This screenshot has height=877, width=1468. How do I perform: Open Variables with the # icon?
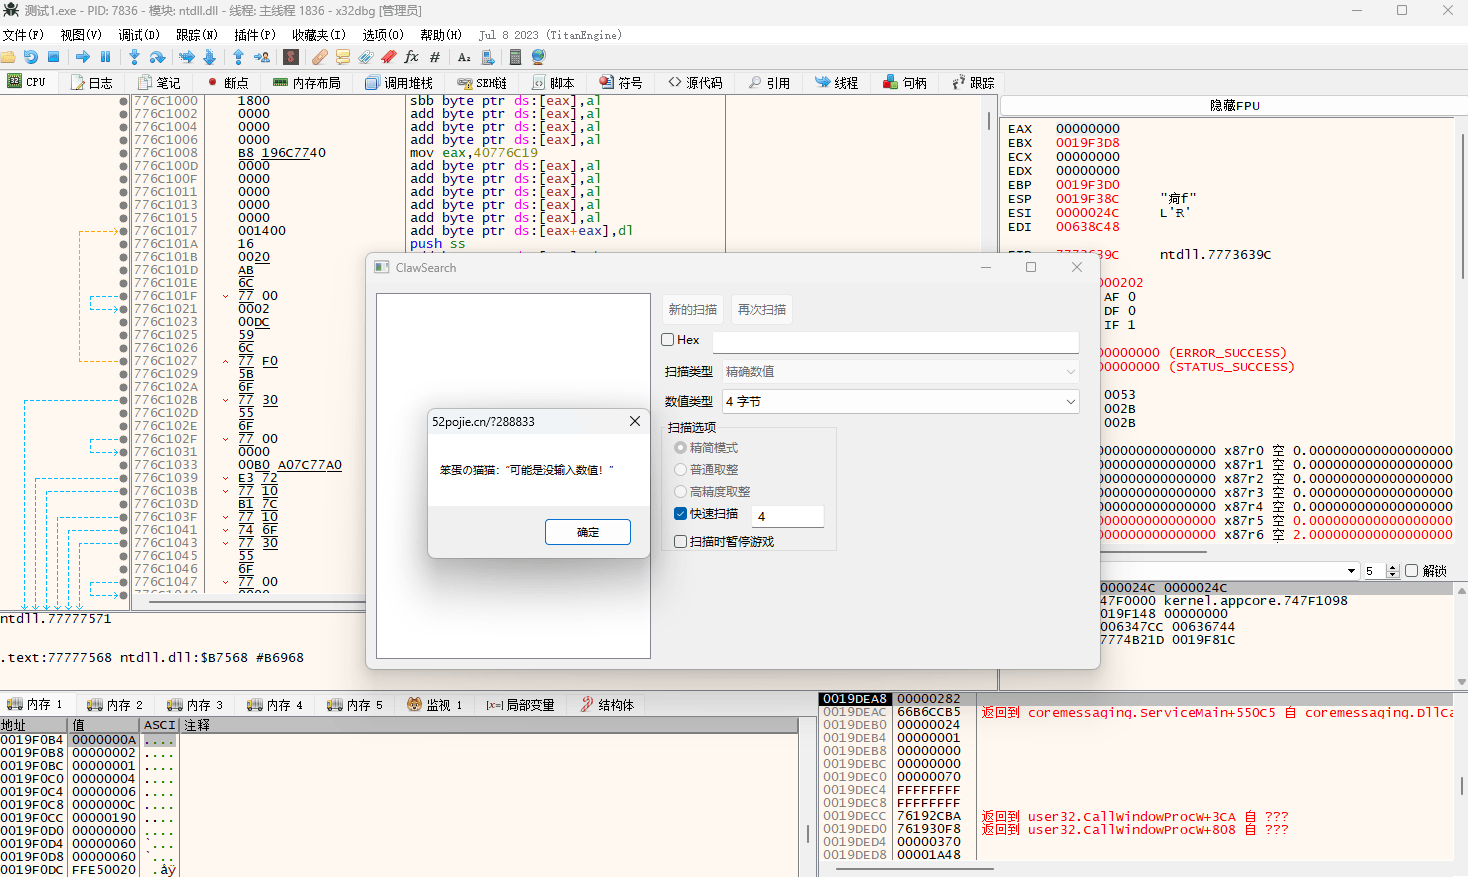[435, 57]
